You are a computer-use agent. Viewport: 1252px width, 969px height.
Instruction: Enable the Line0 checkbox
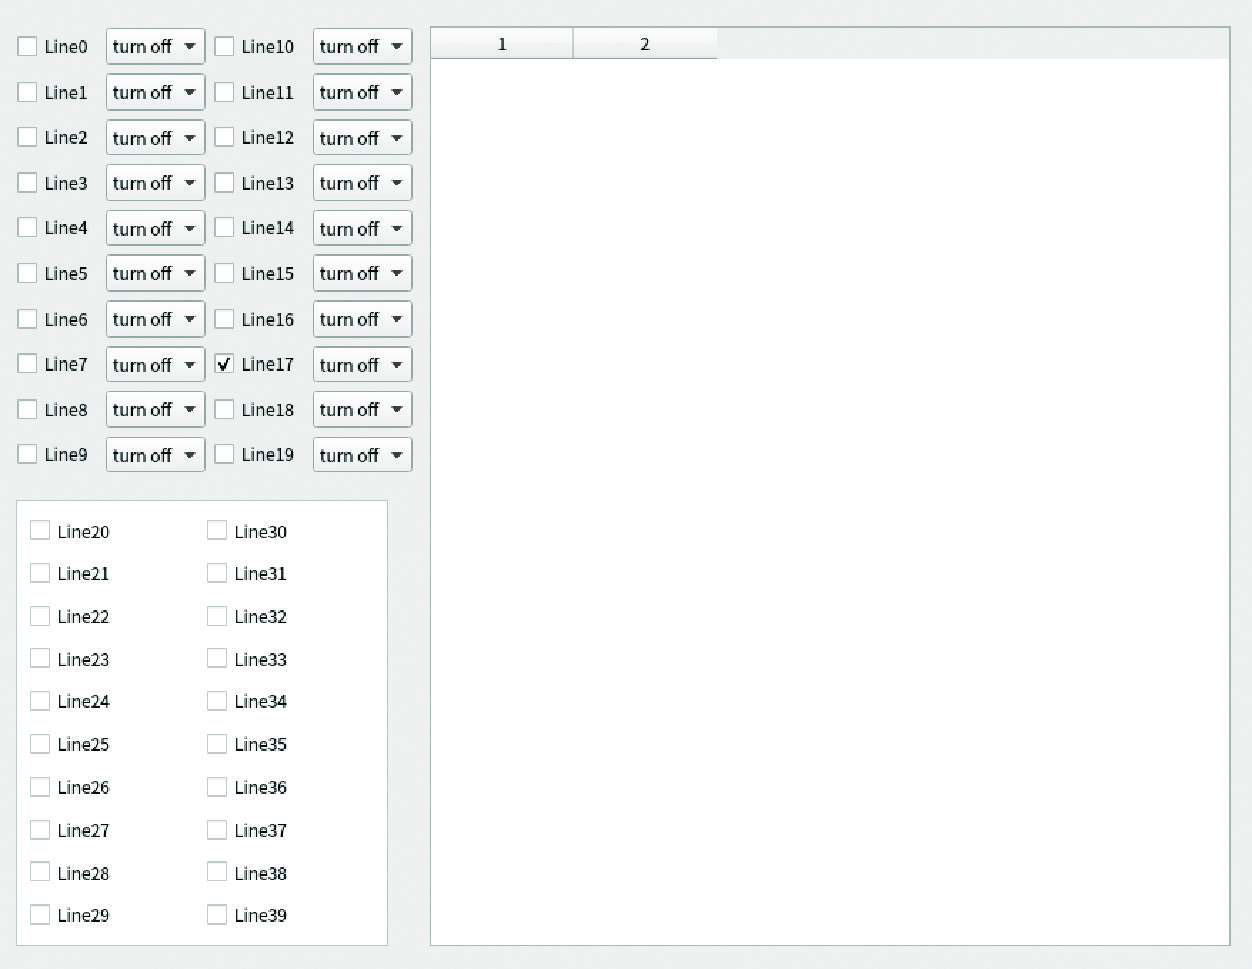pyautogui.click(x=28, y=47)
